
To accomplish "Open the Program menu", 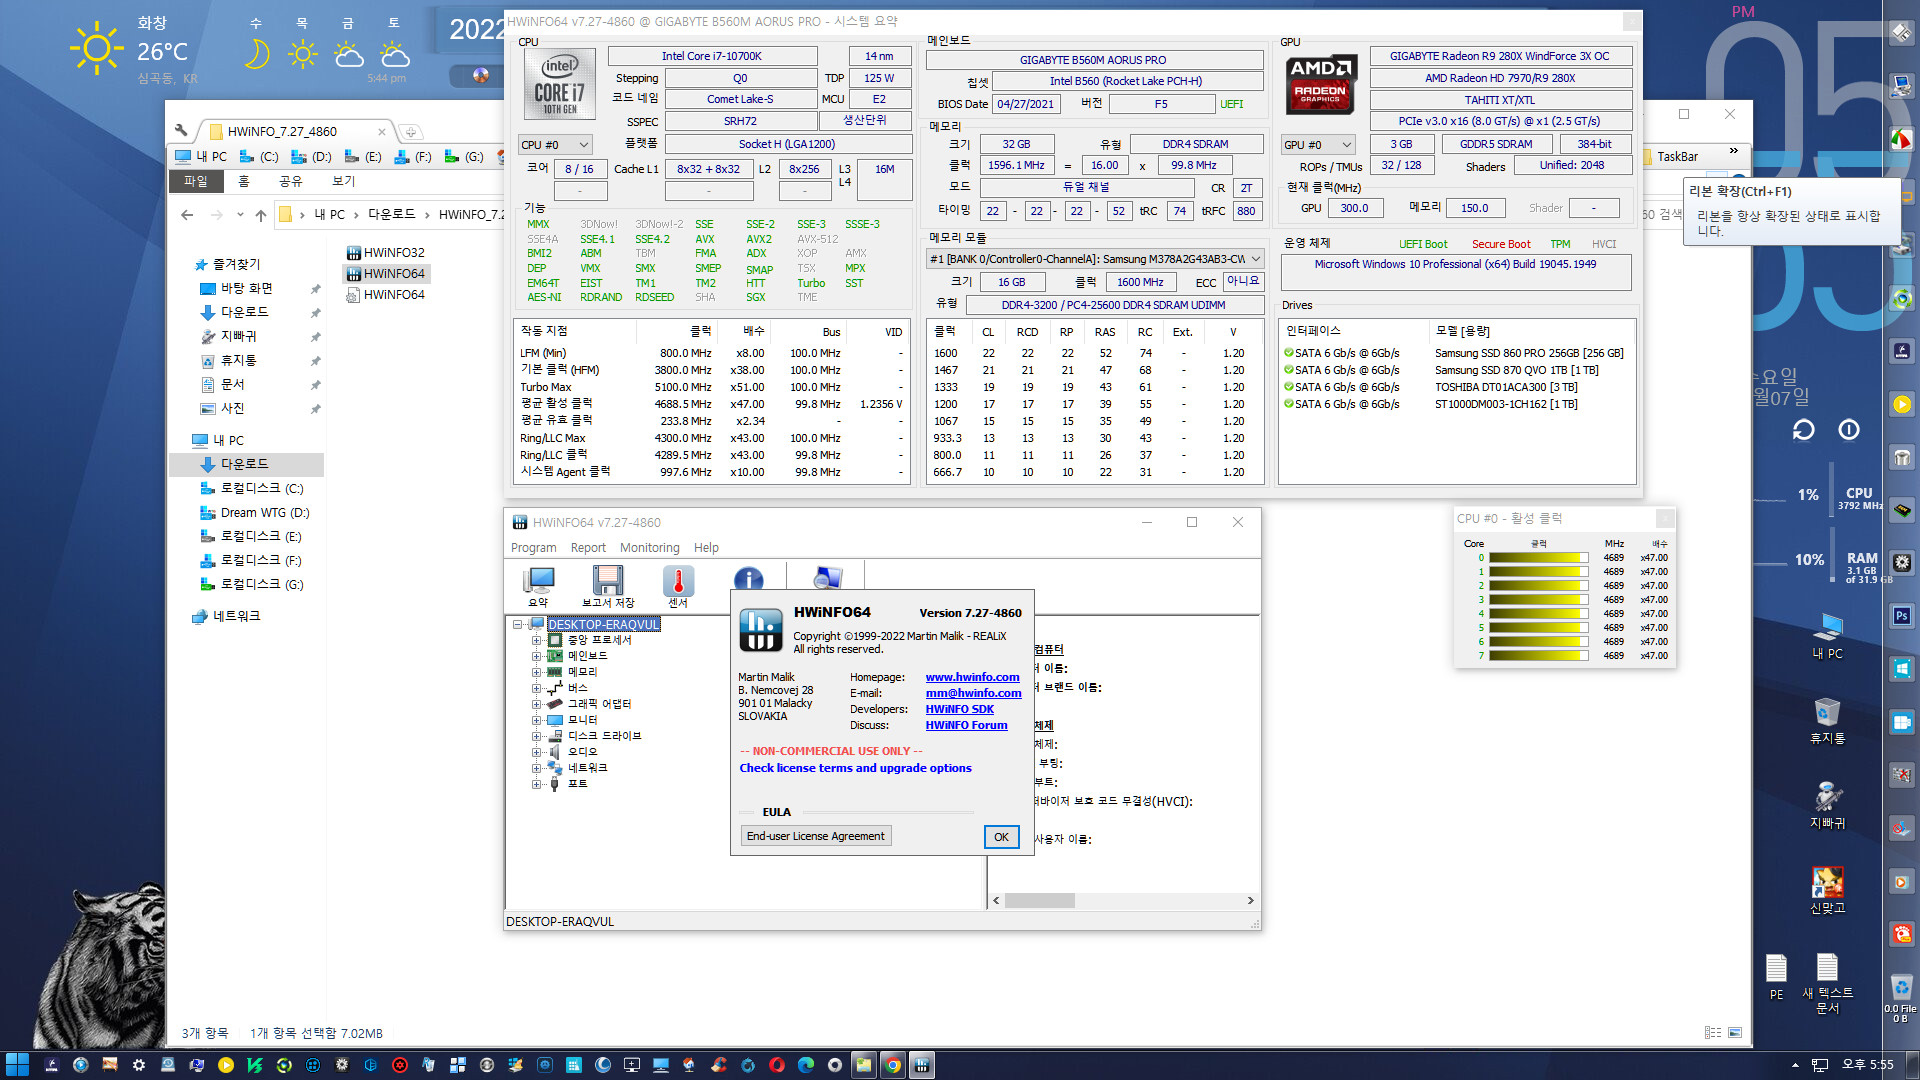I will coord(534,548).
